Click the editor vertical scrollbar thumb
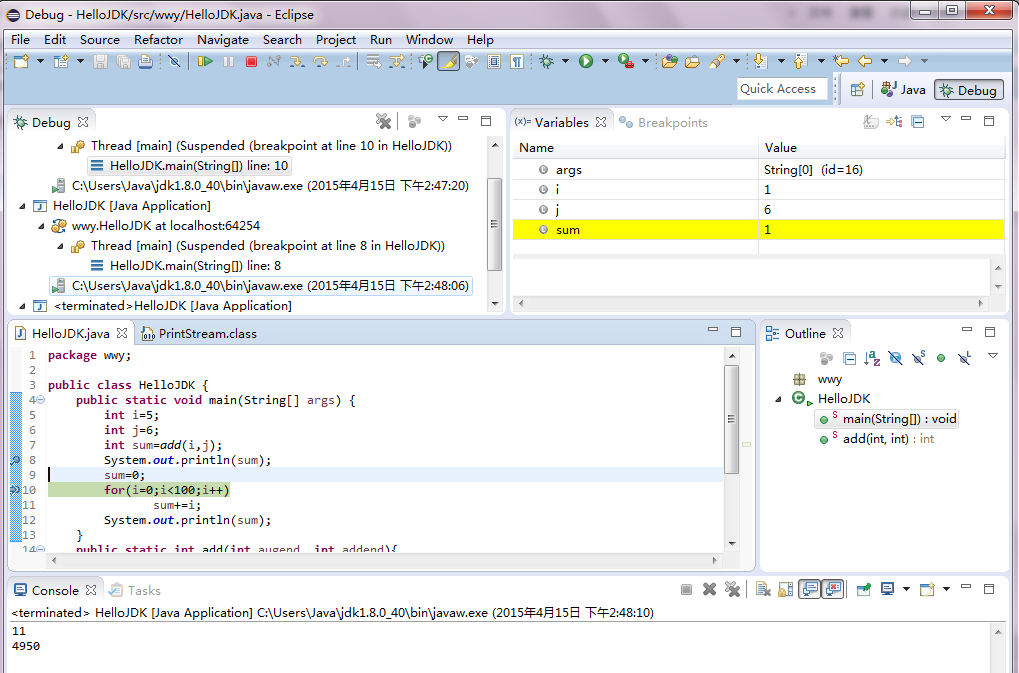Image resolution: width=1019 pixels, height=673 pixels. 732,419
